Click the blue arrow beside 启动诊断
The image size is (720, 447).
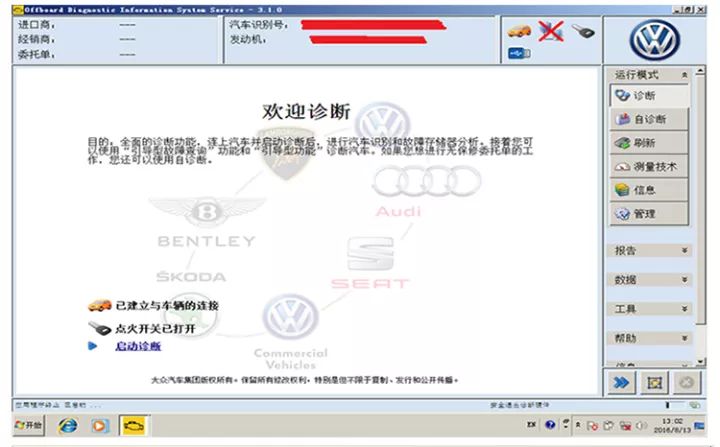92,346
